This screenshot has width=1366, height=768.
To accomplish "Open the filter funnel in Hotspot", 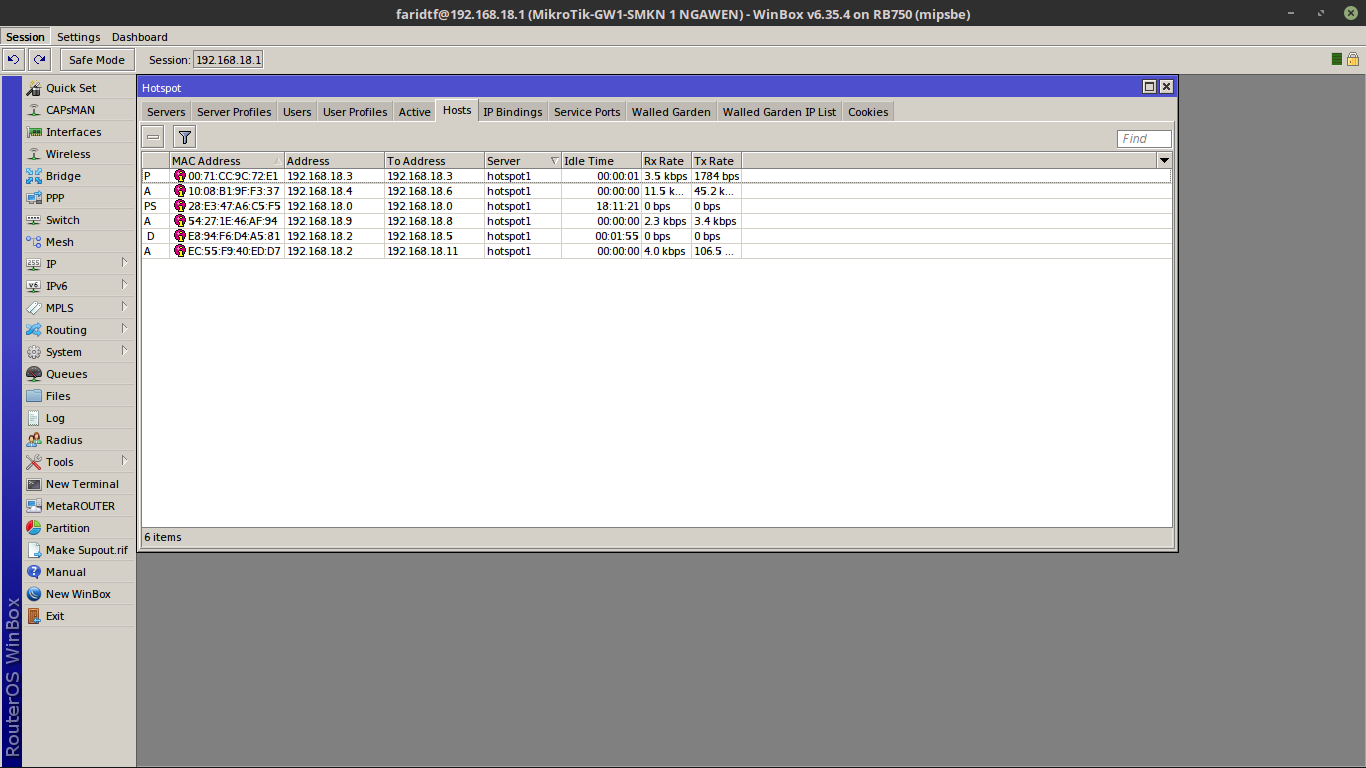I will point(185,137).
